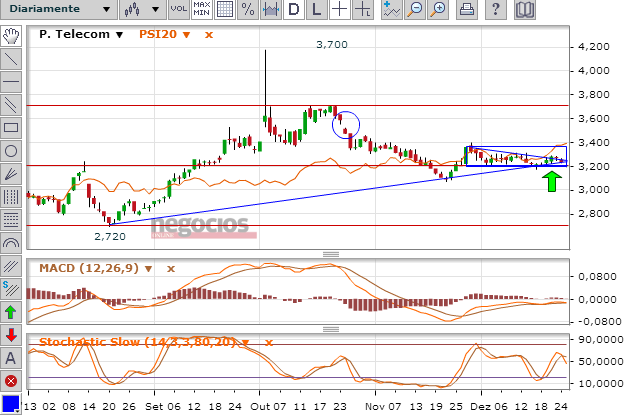Select the A text annotation tool

click(11, 358)
